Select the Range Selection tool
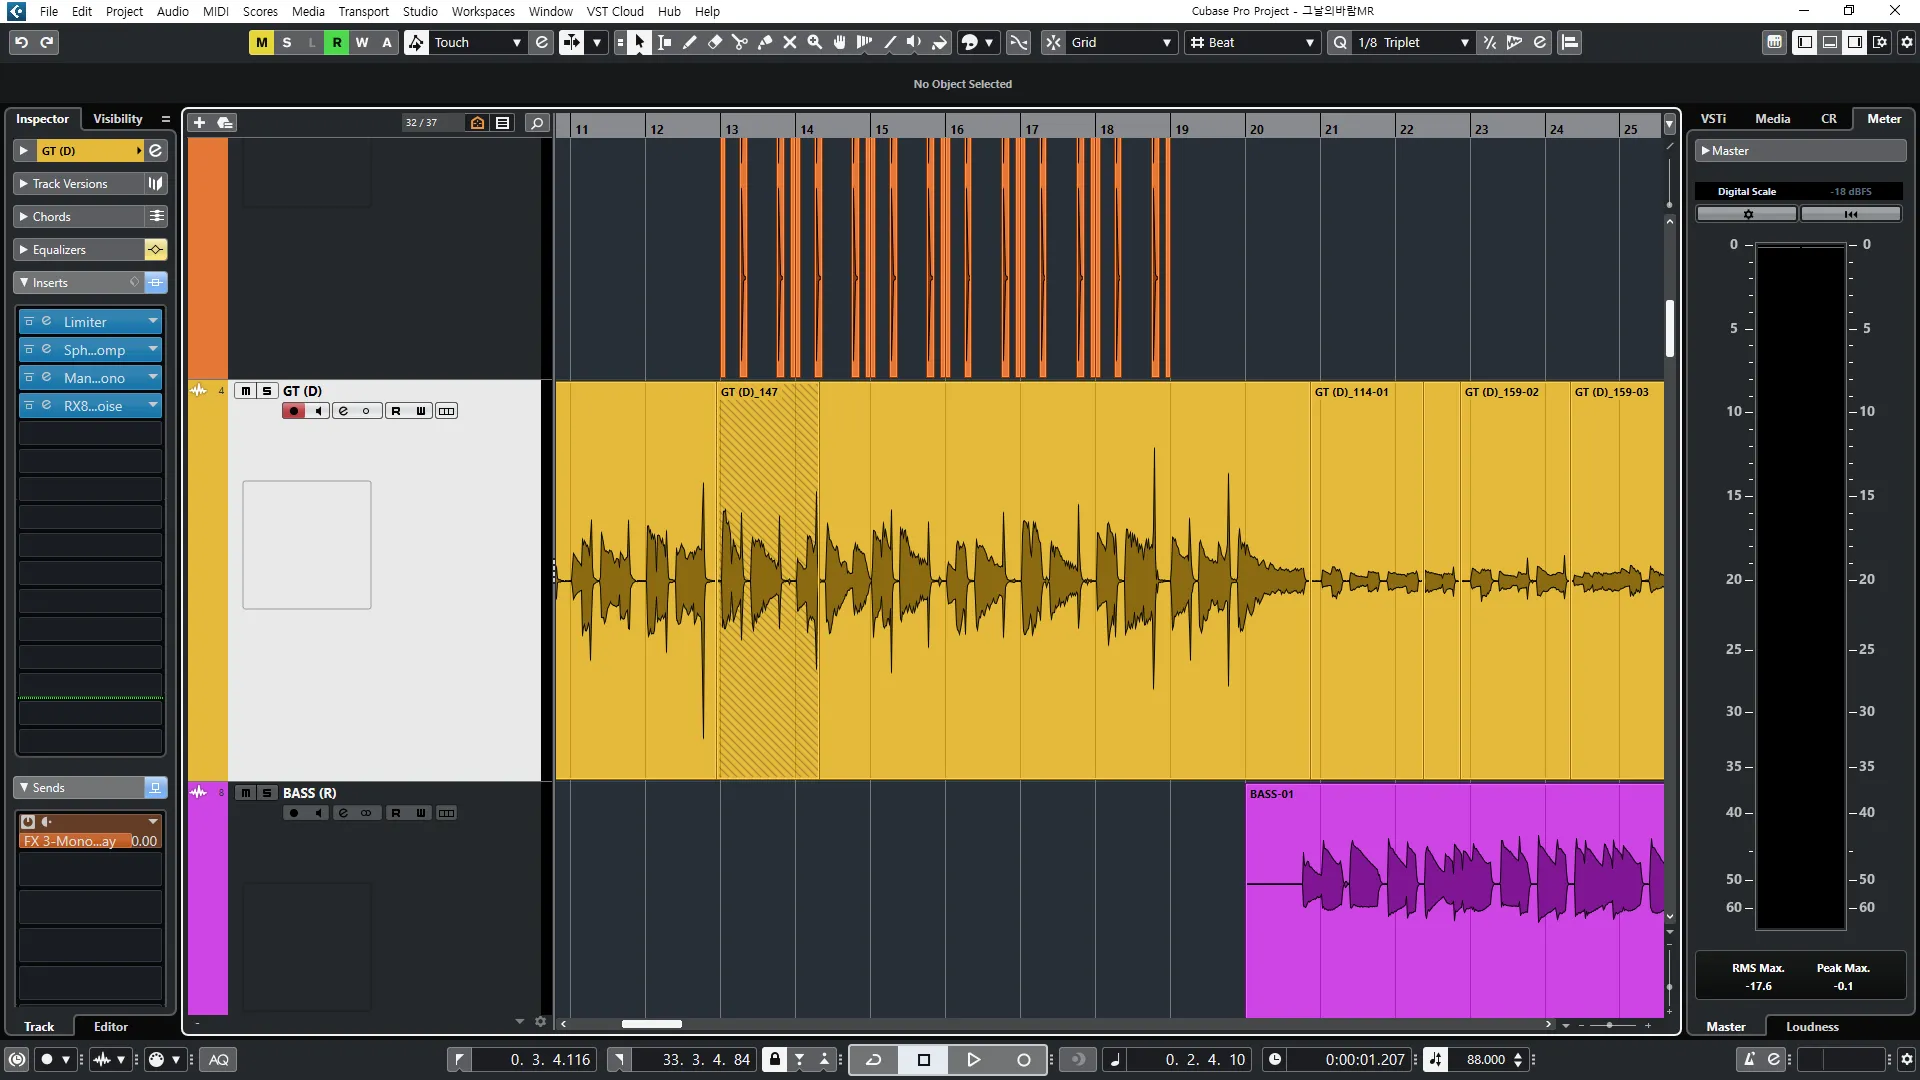 664,42
